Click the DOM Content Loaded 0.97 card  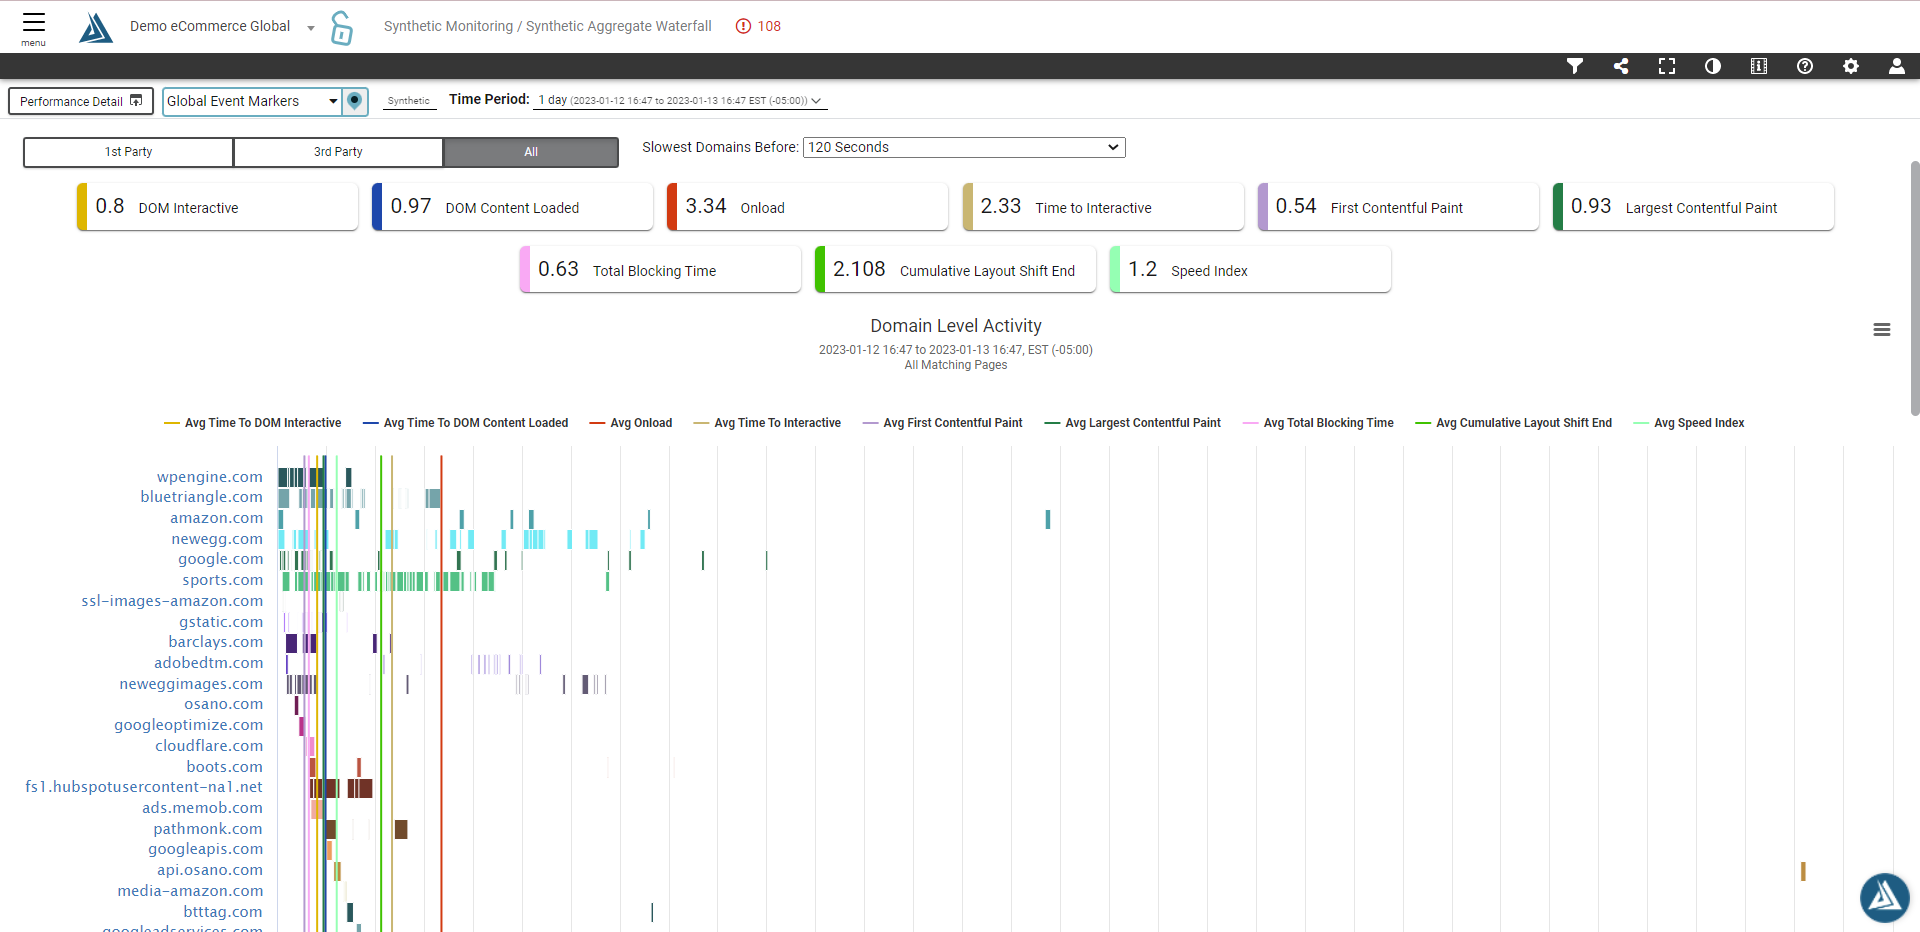(x=513, y=207)
